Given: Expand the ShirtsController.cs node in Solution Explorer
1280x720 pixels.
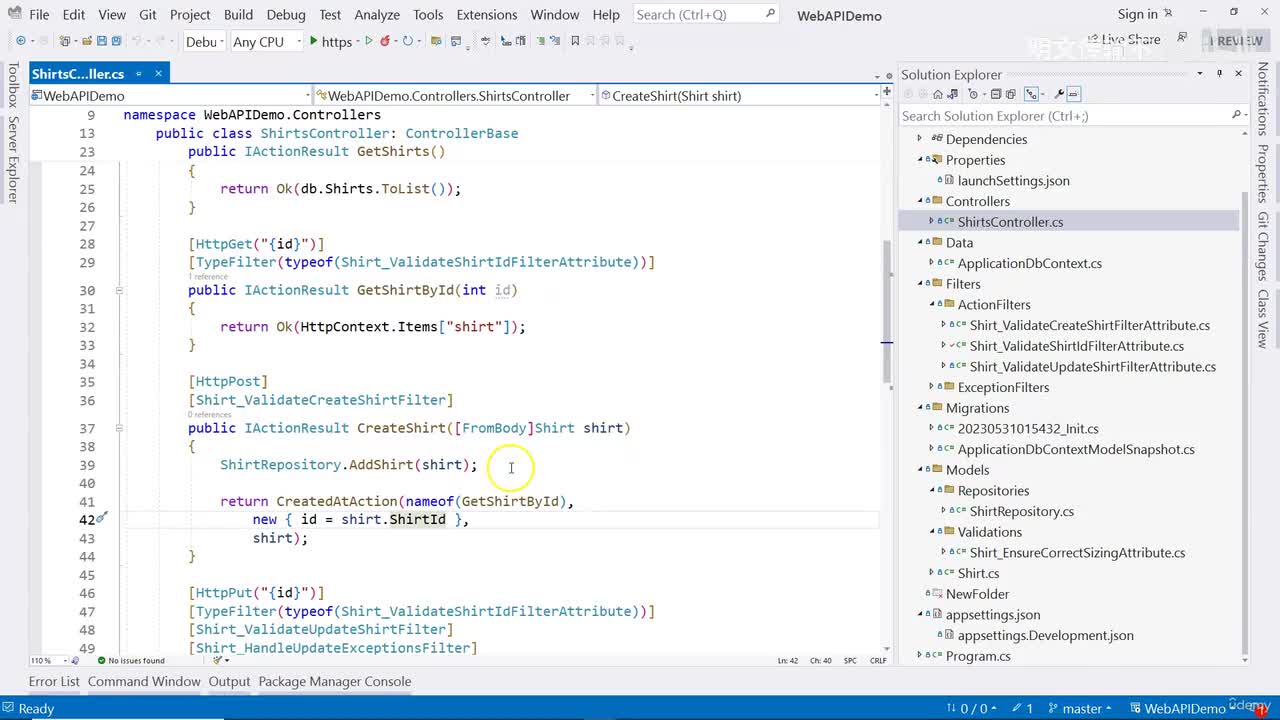Looking at the screenshot, I should pos(931,221).
